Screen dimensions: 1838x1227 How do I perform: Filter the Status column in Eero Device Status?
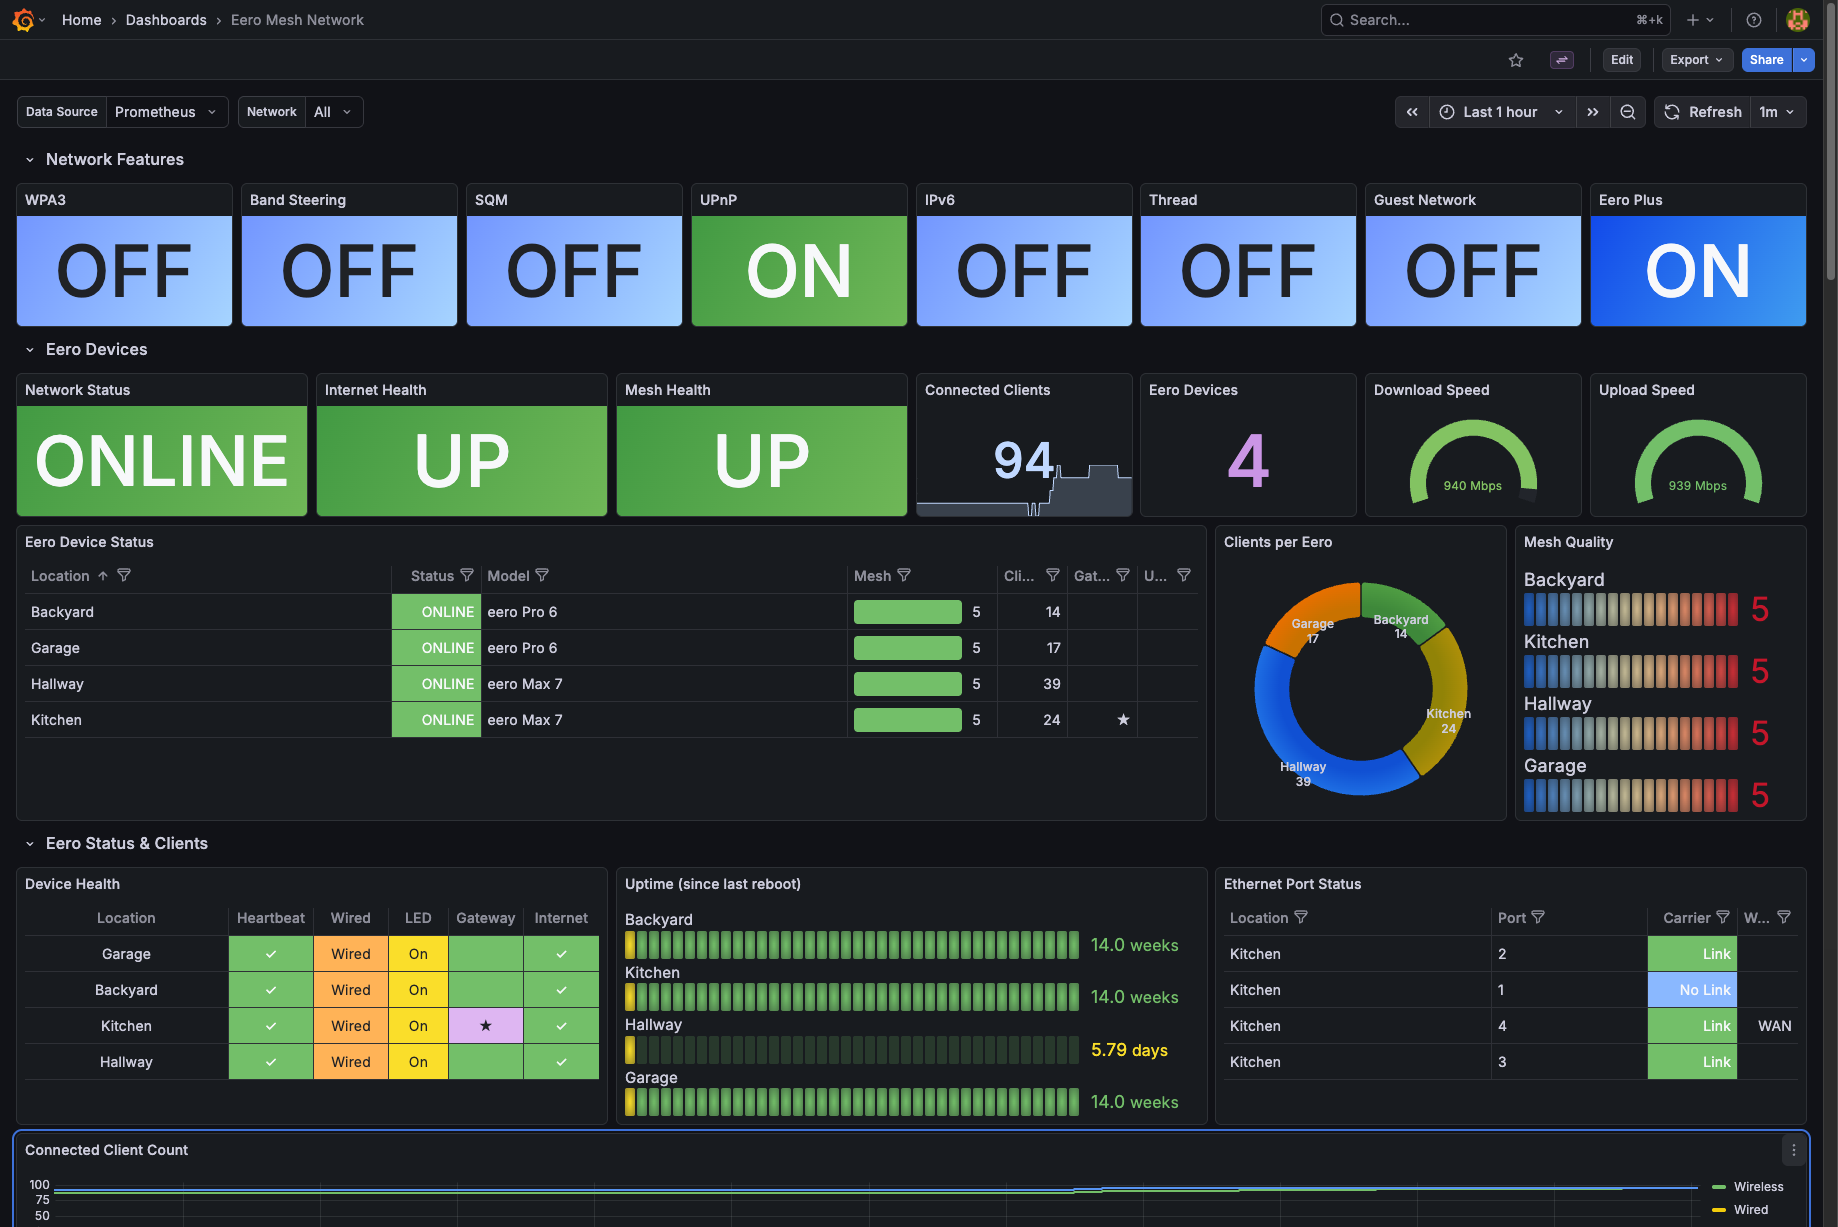467,575
